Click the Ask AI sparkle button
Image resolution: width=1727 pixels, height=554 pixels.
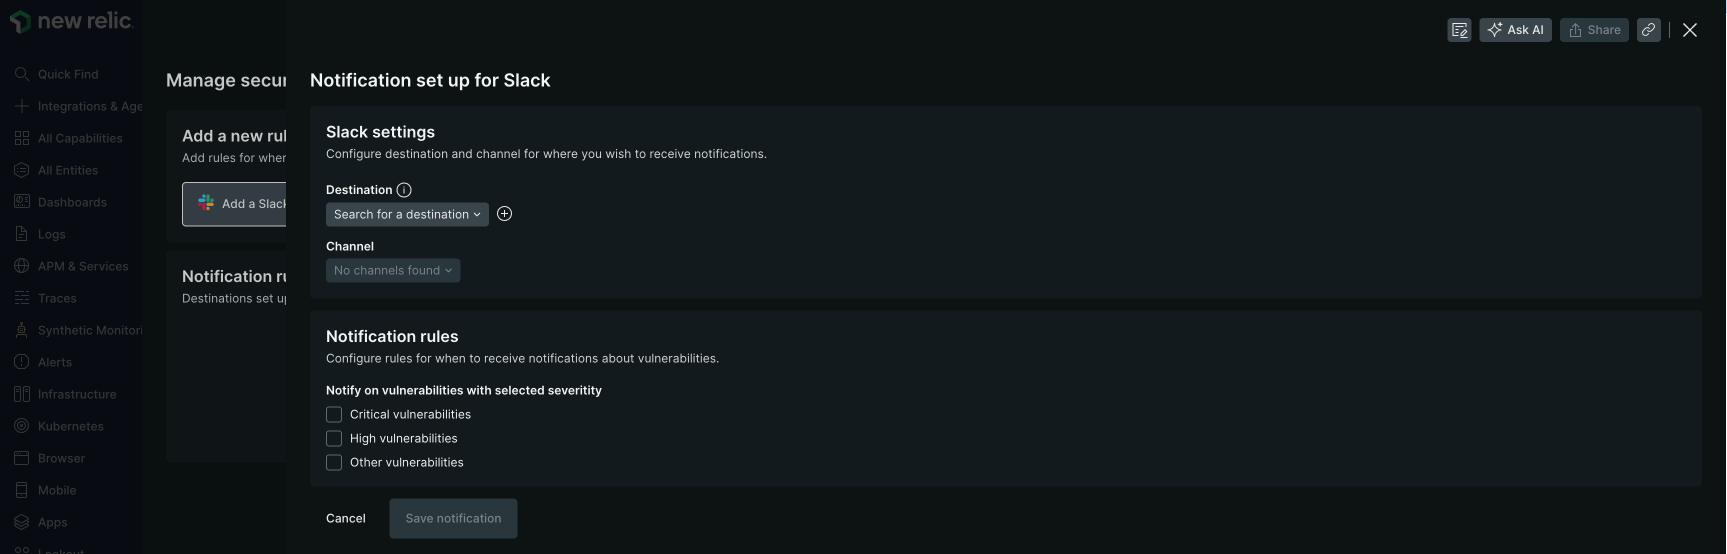tap(1515, 30)
